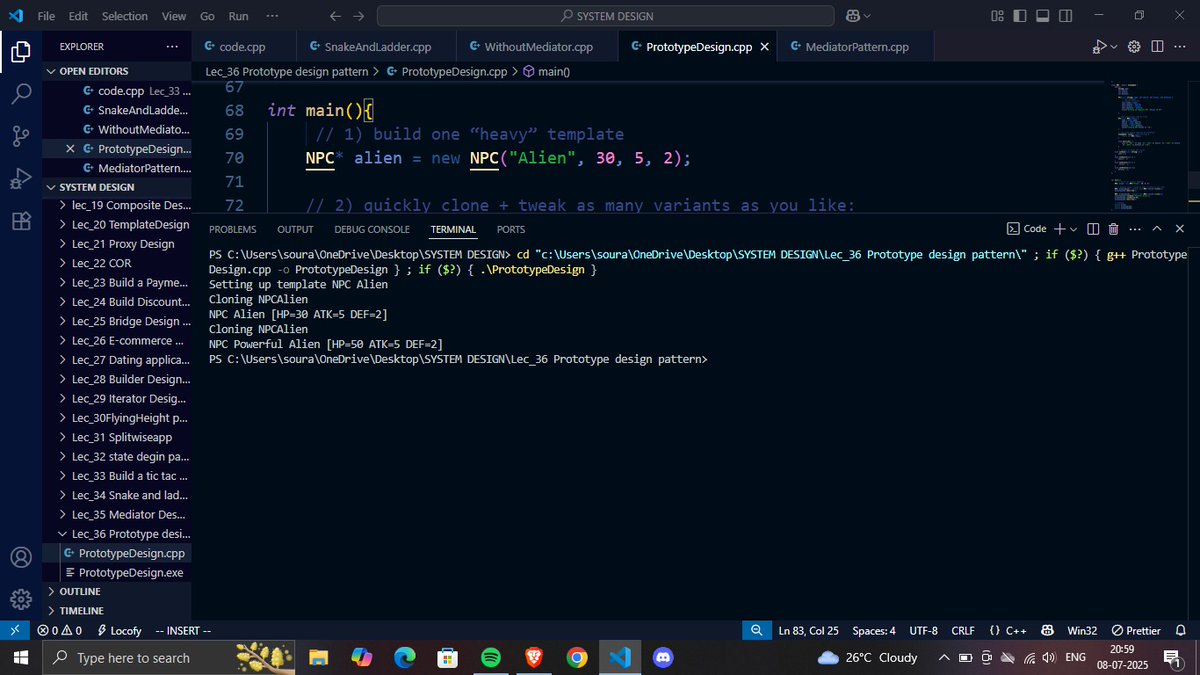Open Customize Layout icon
Screen dimensions: 1200x675
(997, 16)
